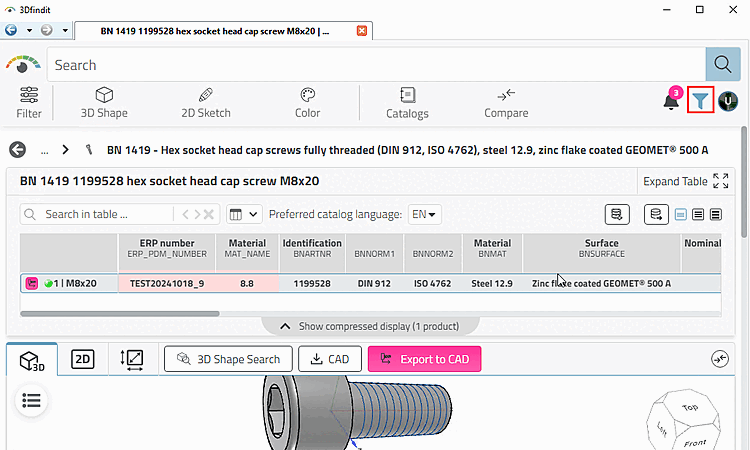This screenshot has width=750, height=450.
Task: Clear the table search
Action: tap(209, 214)
